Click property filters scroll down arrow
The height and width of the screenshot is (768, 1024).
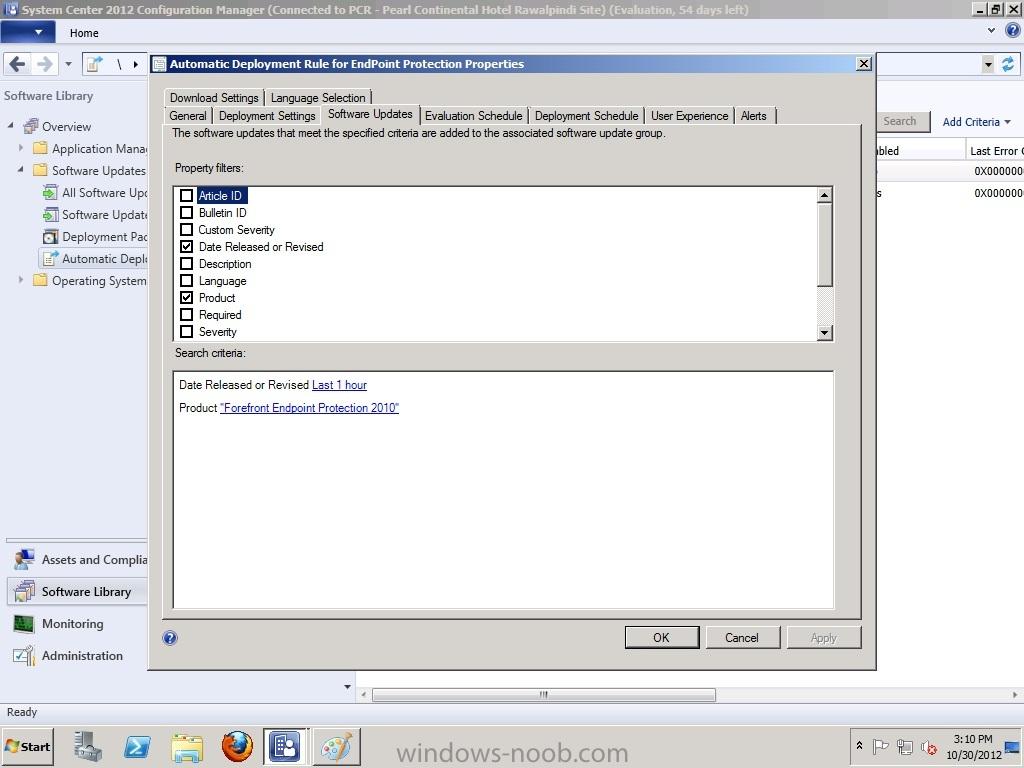click(x=825, y=333)
